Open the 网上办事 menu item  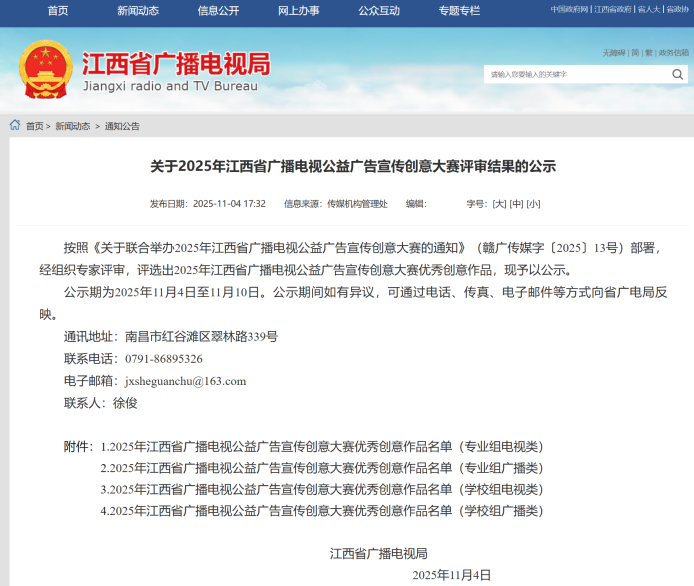point(298,11)
